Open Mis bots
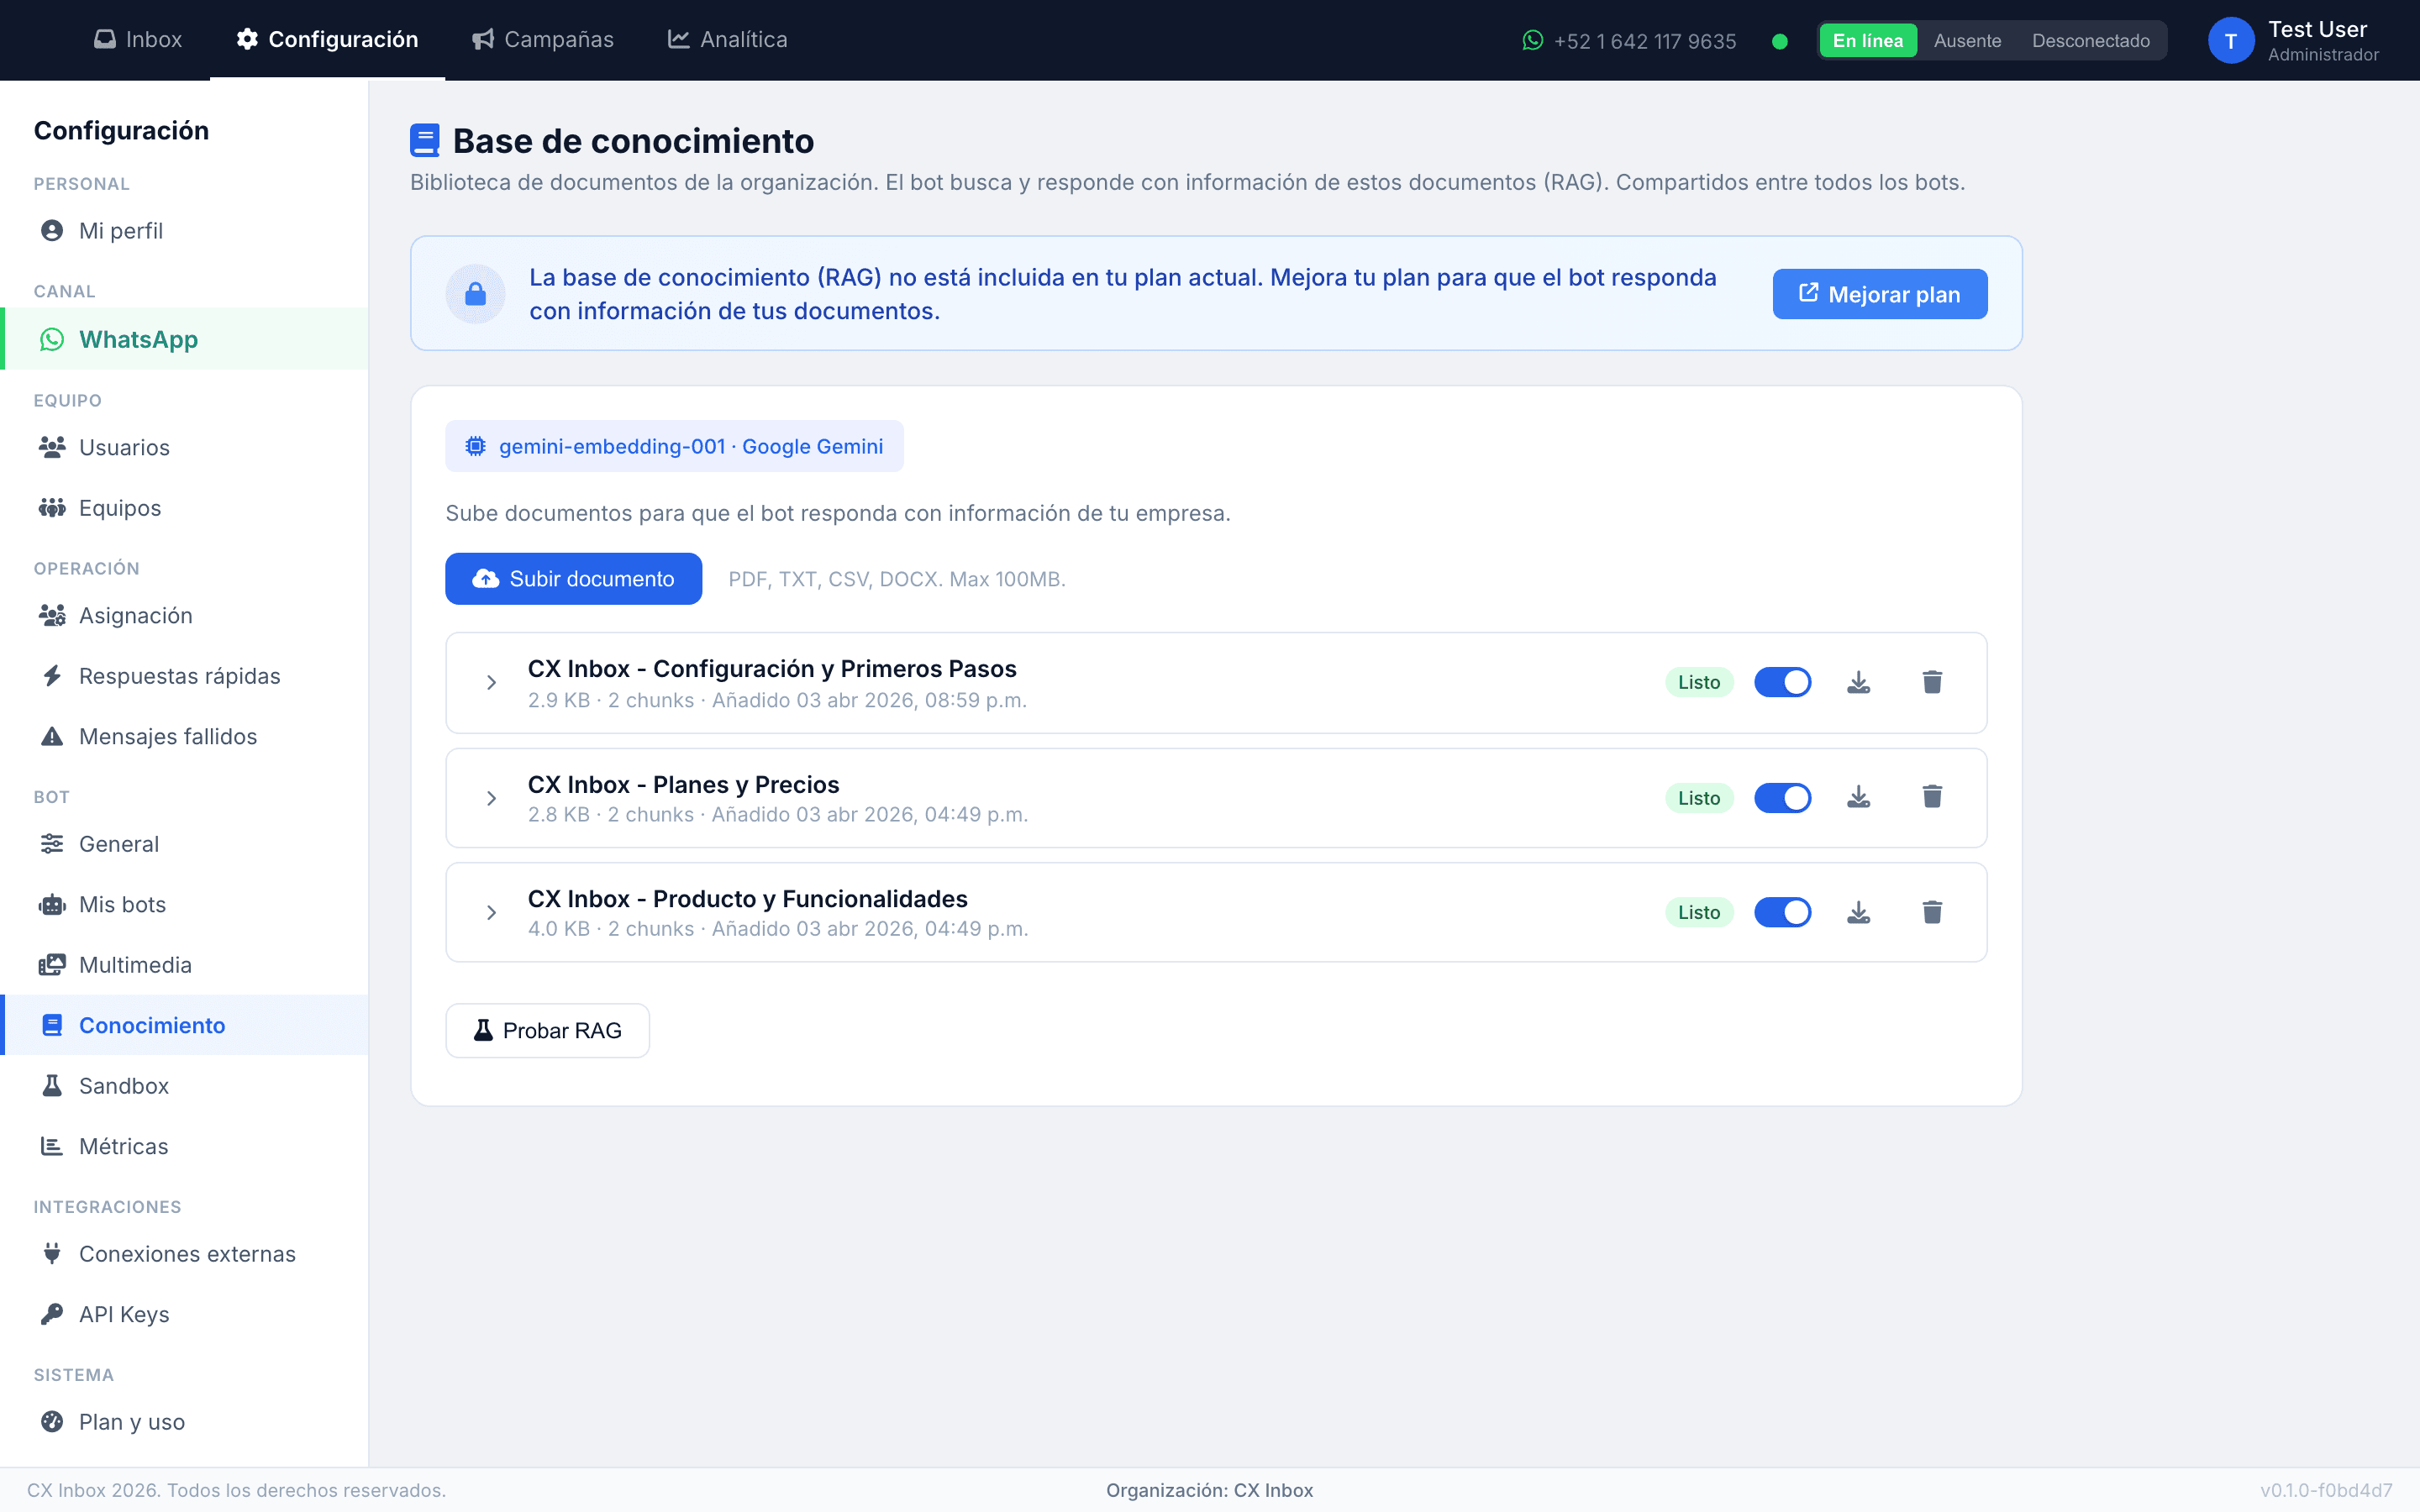This screenshot has height=1512, width=2420. [x=184, y=904]
